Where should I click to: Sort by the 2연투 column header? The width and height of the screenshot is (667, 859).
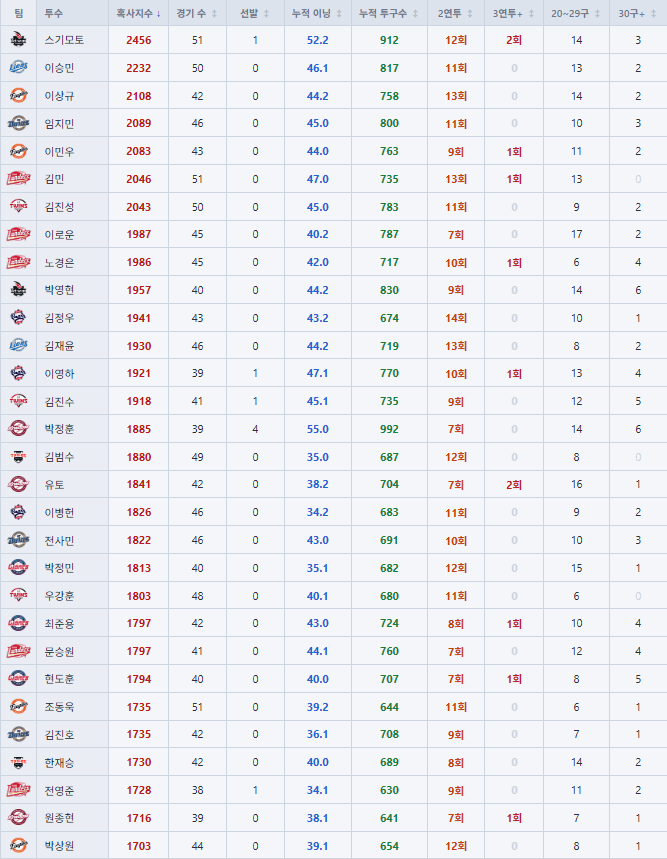tap(456, 13)
